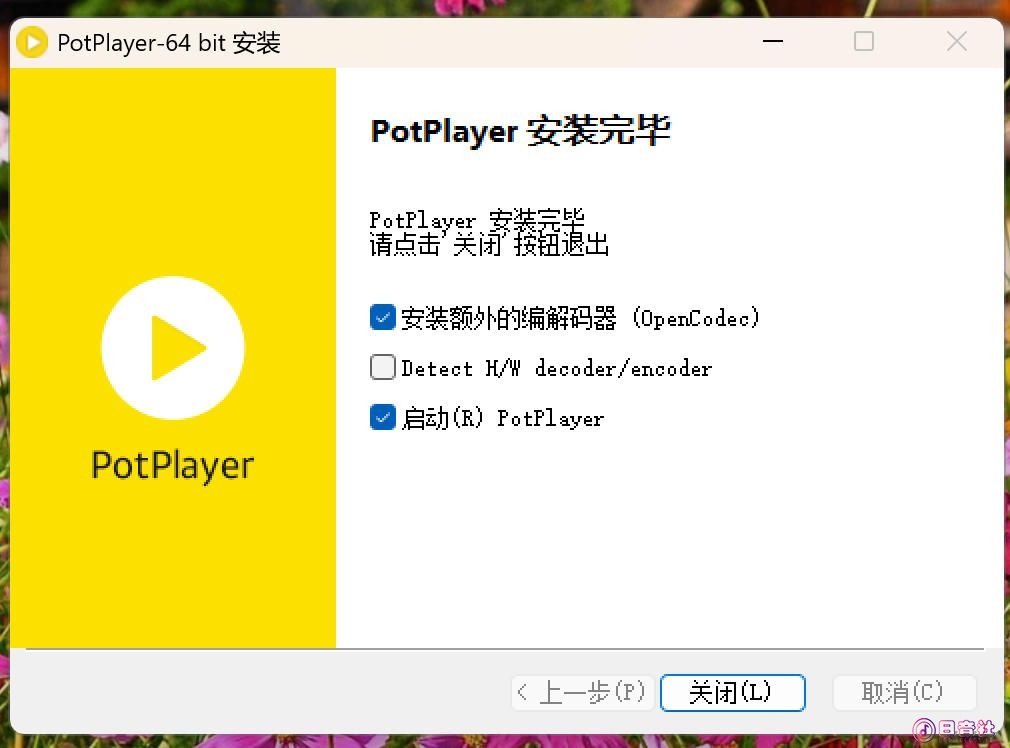Click the 取消(C) cancel button

tap(904, 692)
